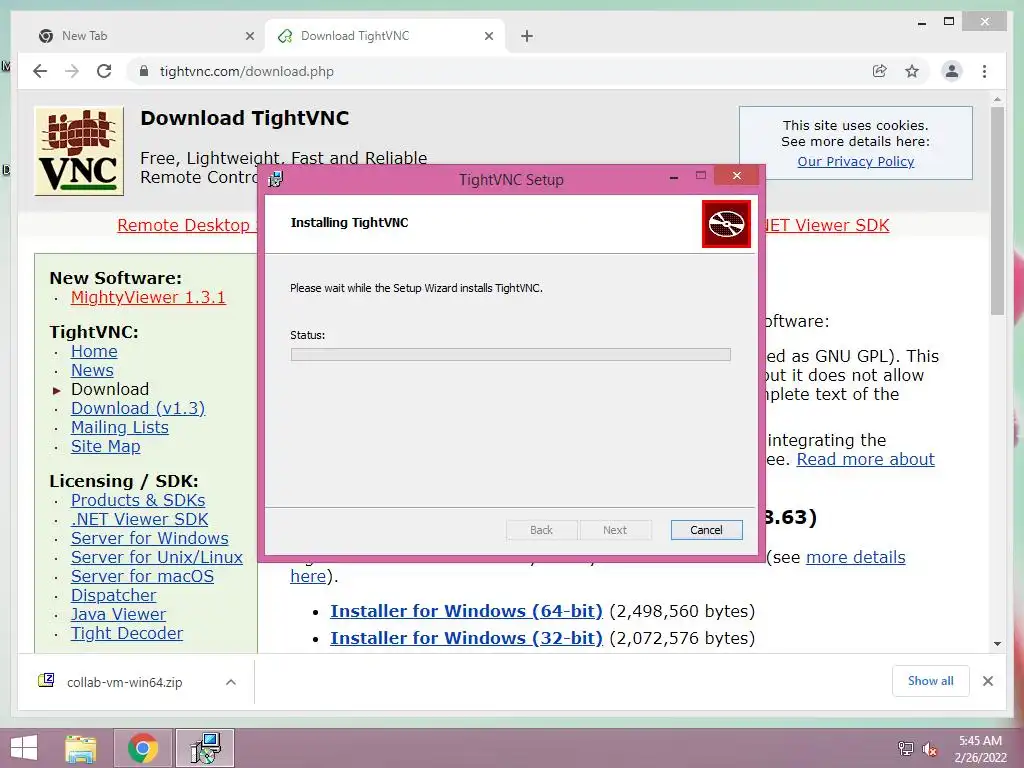The width and height of the screenshot is (1024, 768).
Task: Open Our Privacy Policy link
Action: 856,161
